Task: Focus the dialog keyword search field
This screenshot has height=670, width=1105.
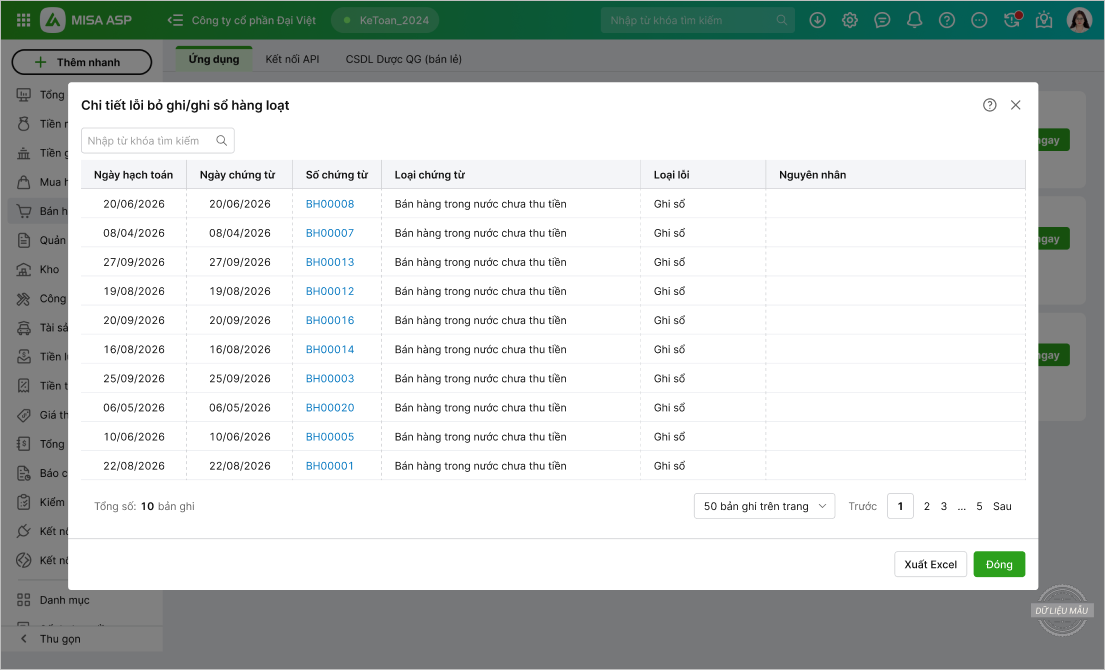Action: [x=145, y=141]
